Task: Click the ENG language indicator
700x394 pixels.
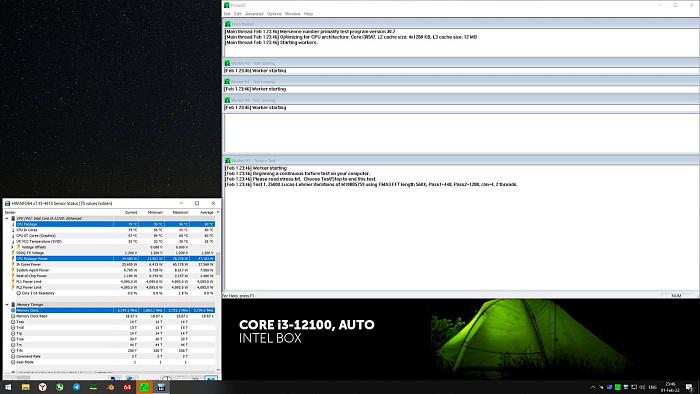Action: 652,387
